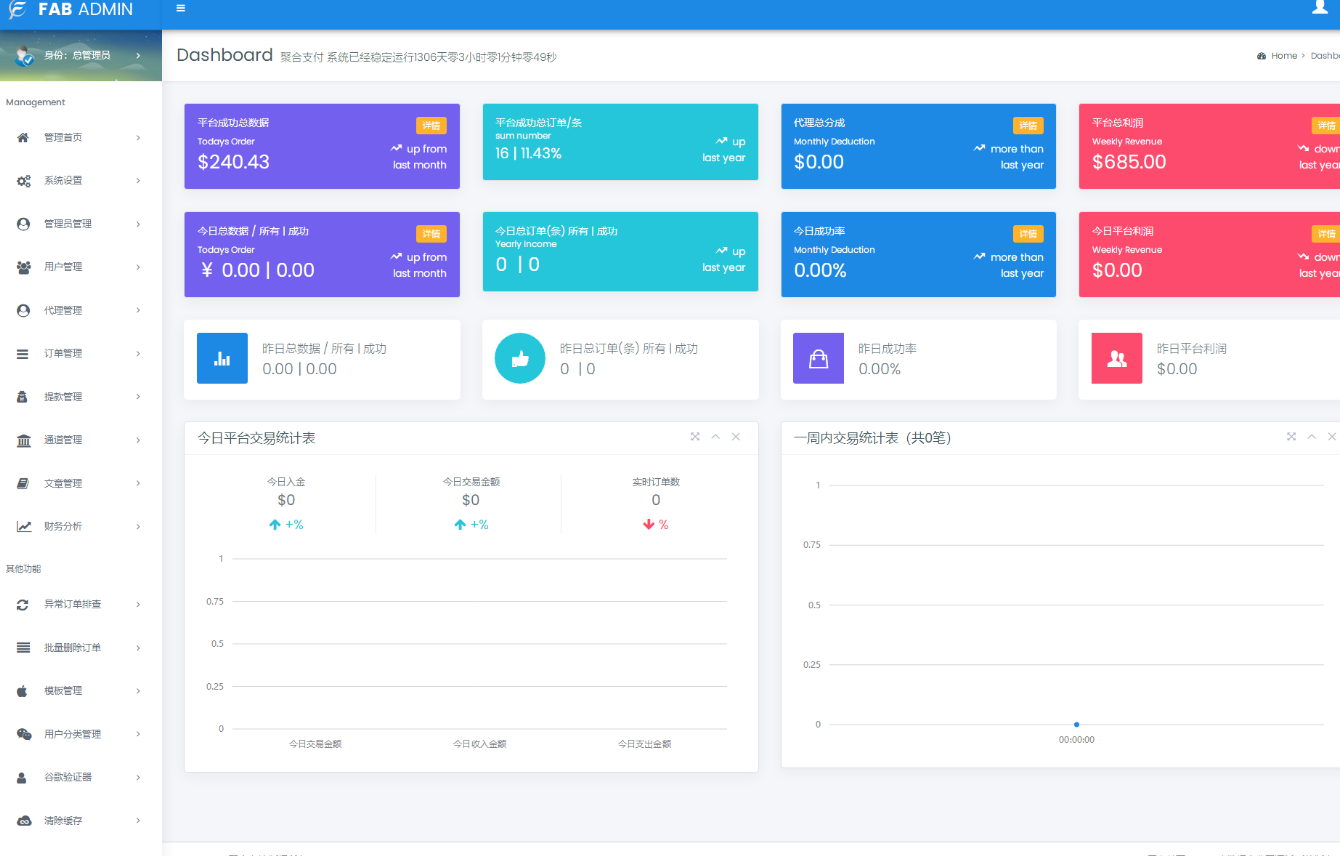Expand the 身份：总管理员 profile chevron
Screen dimensions: 1340x856
138,56
